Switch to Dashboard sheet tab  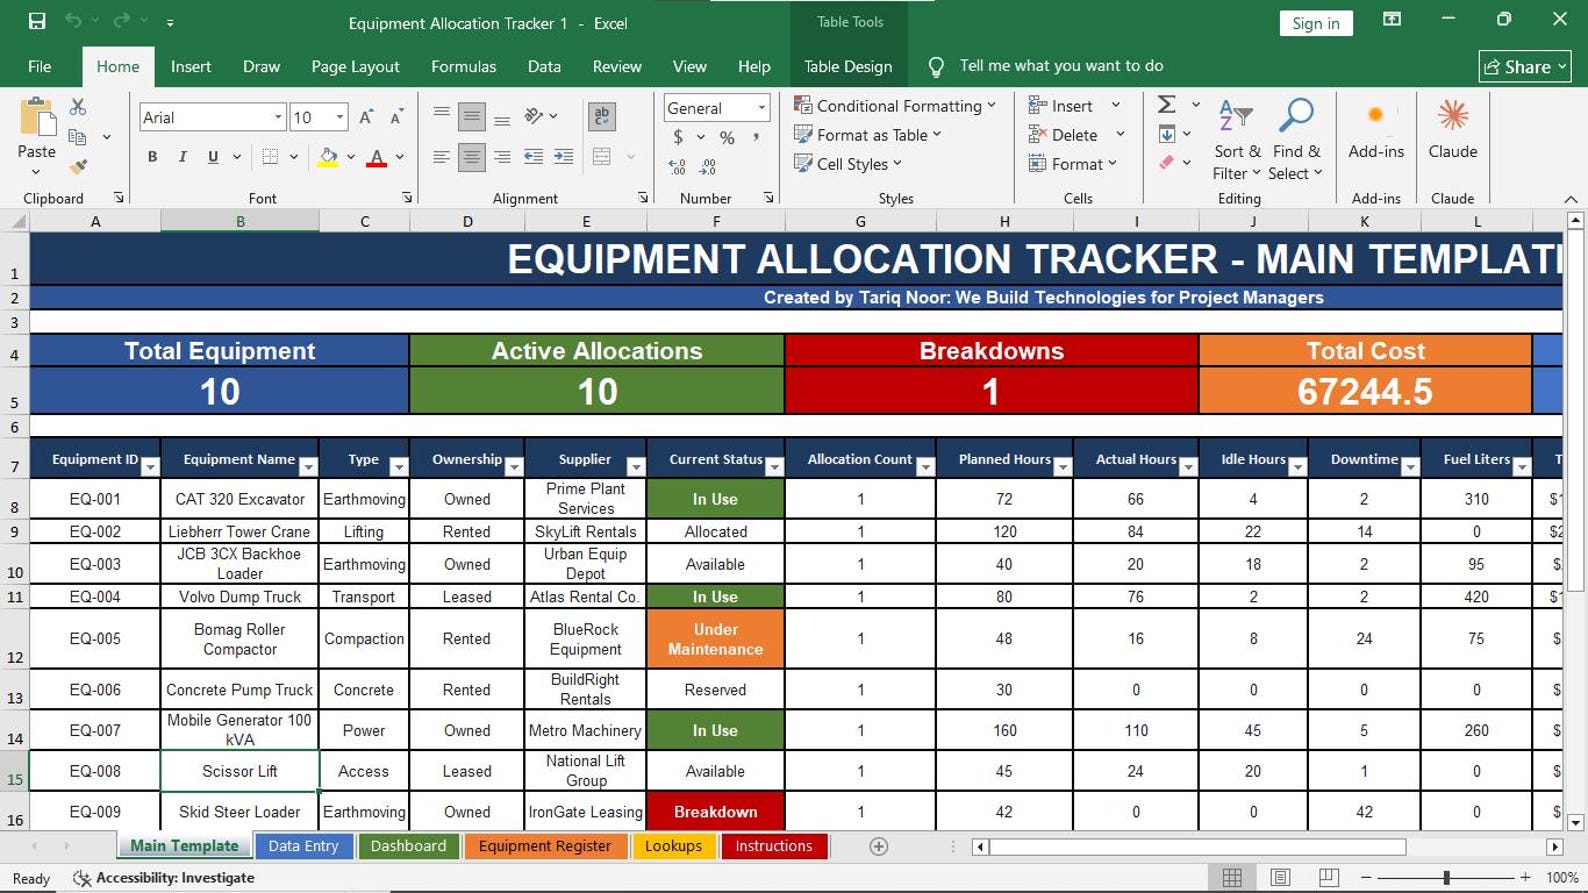pos(408,846)
